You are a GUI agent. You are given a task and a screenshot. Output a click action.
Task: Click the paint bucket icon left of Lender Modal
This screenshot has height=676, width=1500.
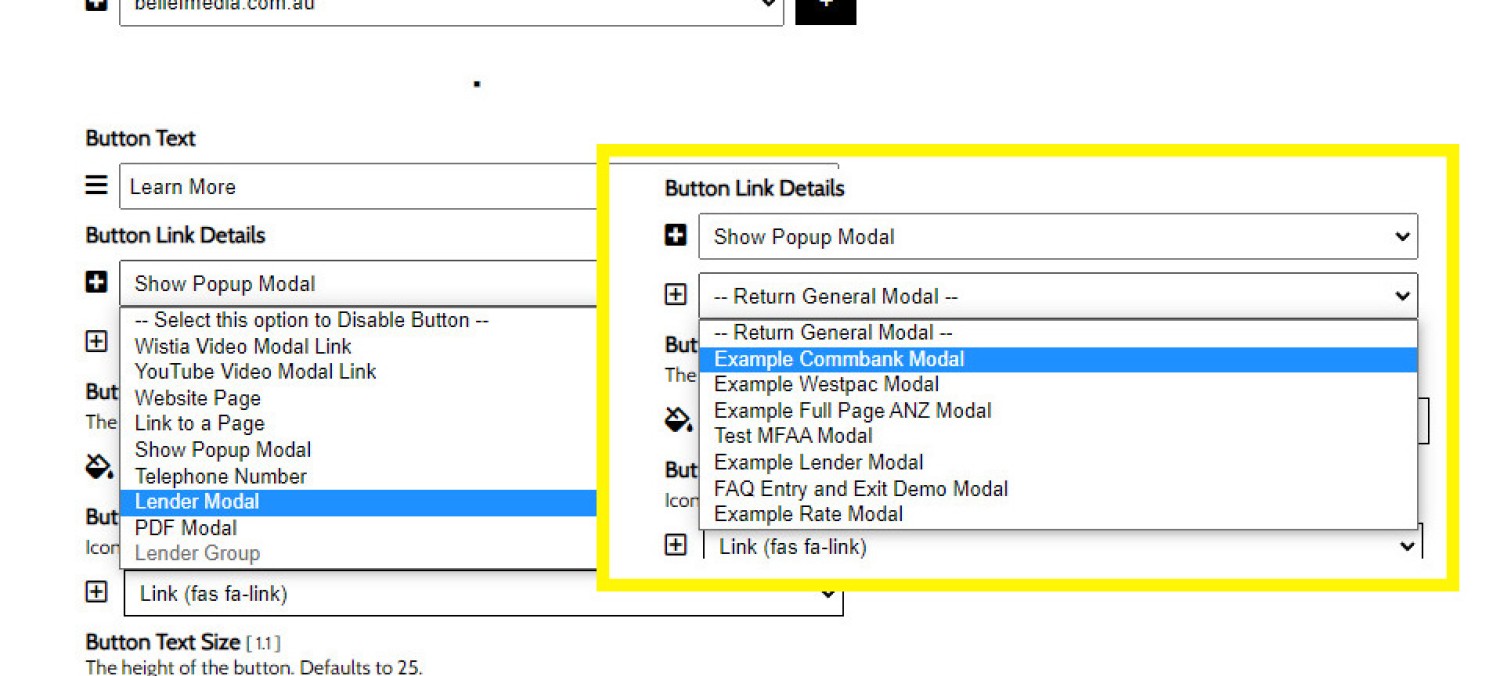98,466
